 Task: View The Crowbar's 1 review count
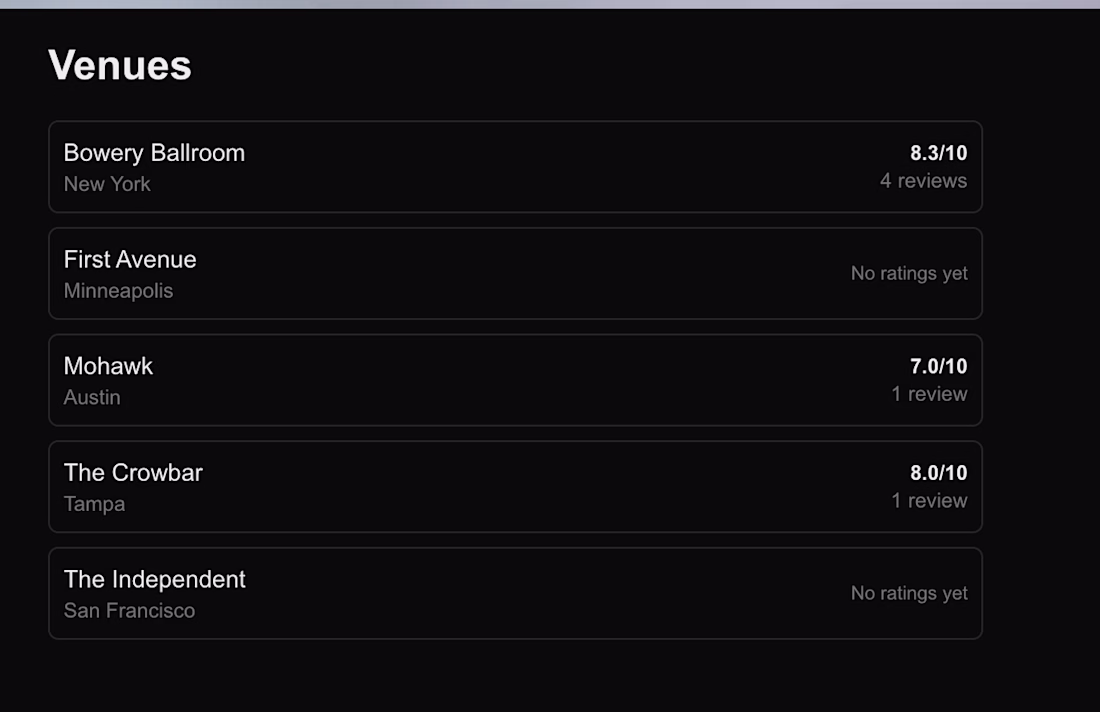click(x=929, y=501)
